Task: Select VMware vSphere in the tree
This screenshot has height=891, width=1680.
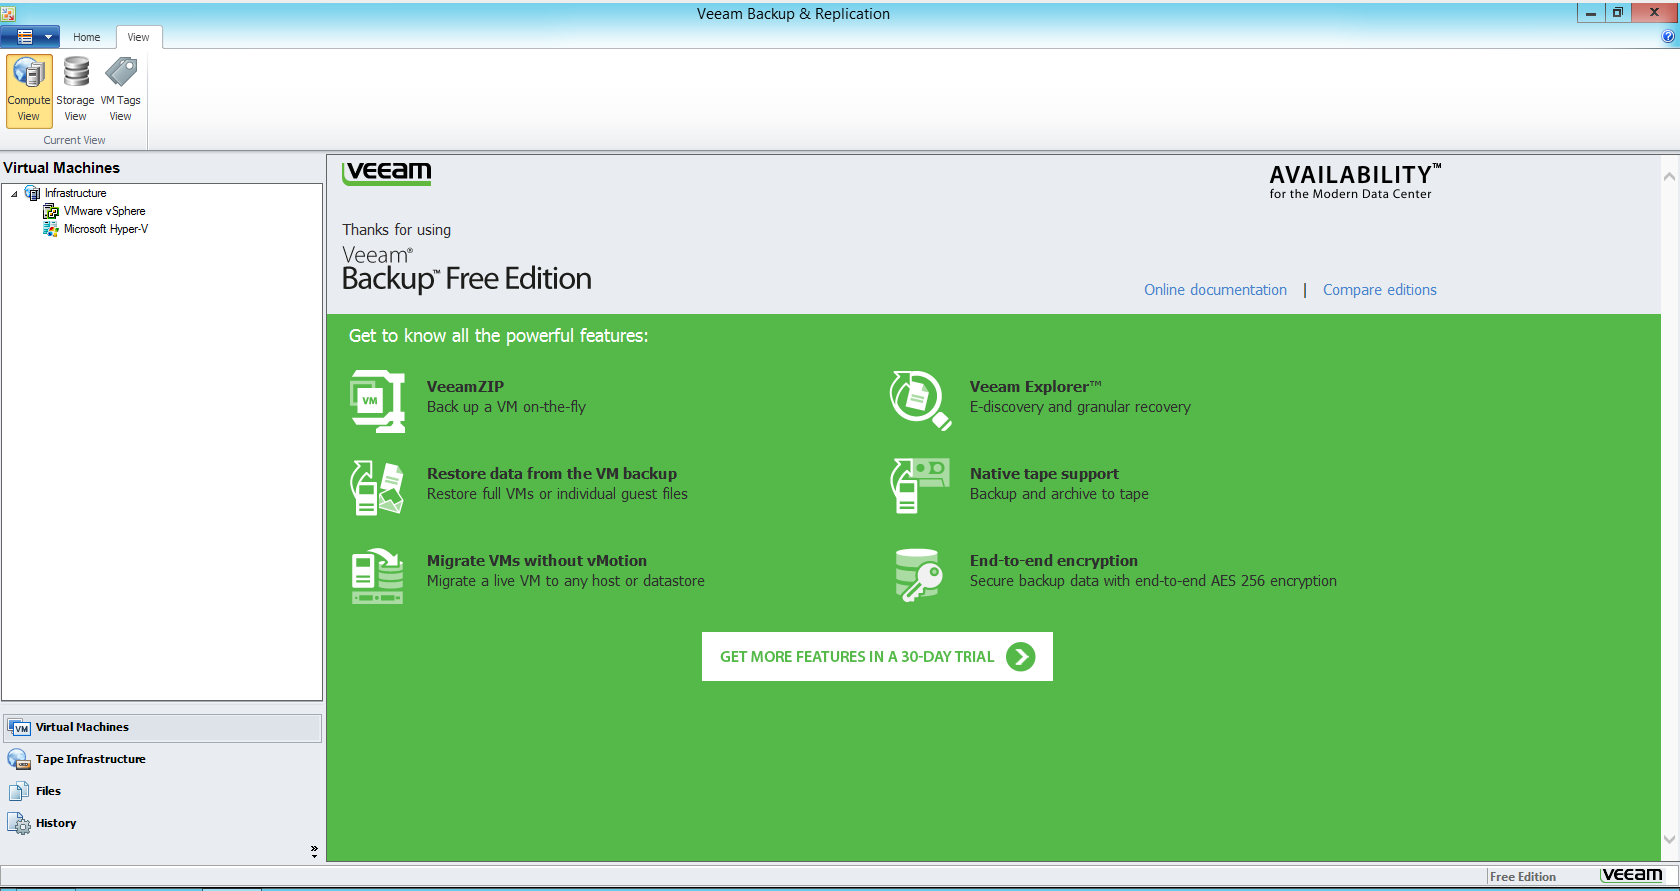Action: [104, 211]
